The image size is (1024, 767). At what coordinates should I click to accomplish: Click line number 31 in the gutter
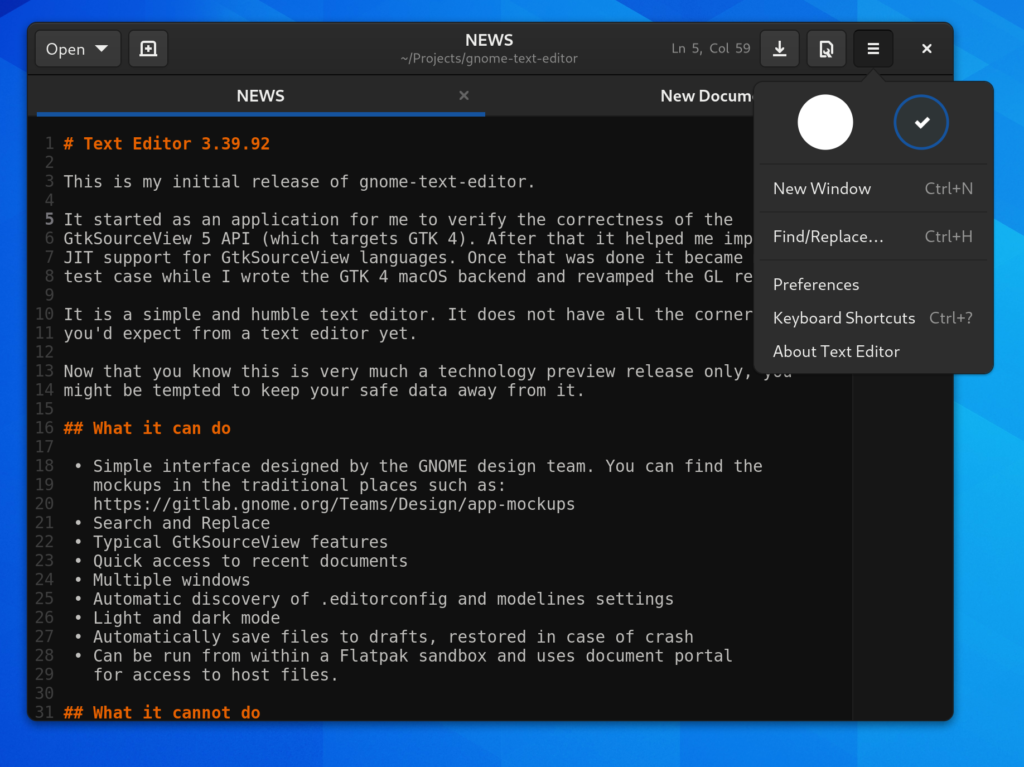point(44,712)
